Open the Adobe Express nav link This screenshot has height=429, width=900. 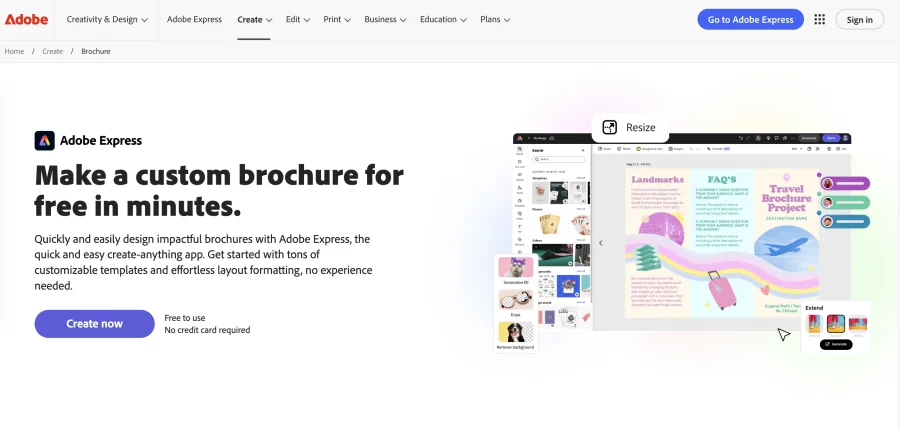point(194,20)
